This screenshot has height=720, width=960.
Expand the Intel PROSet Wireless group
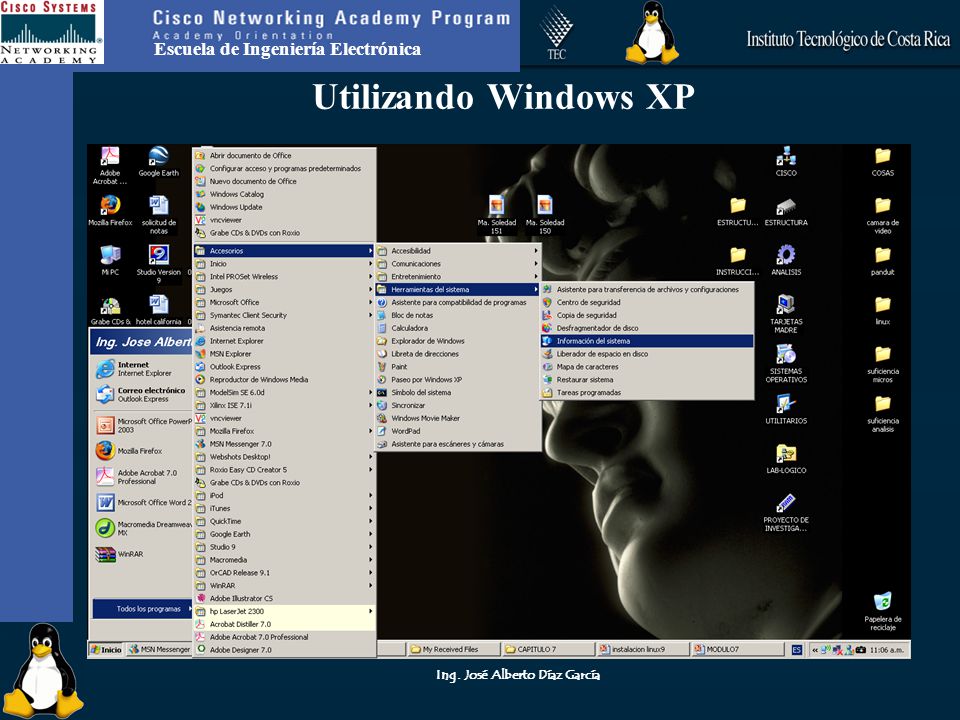coord(284,276)
